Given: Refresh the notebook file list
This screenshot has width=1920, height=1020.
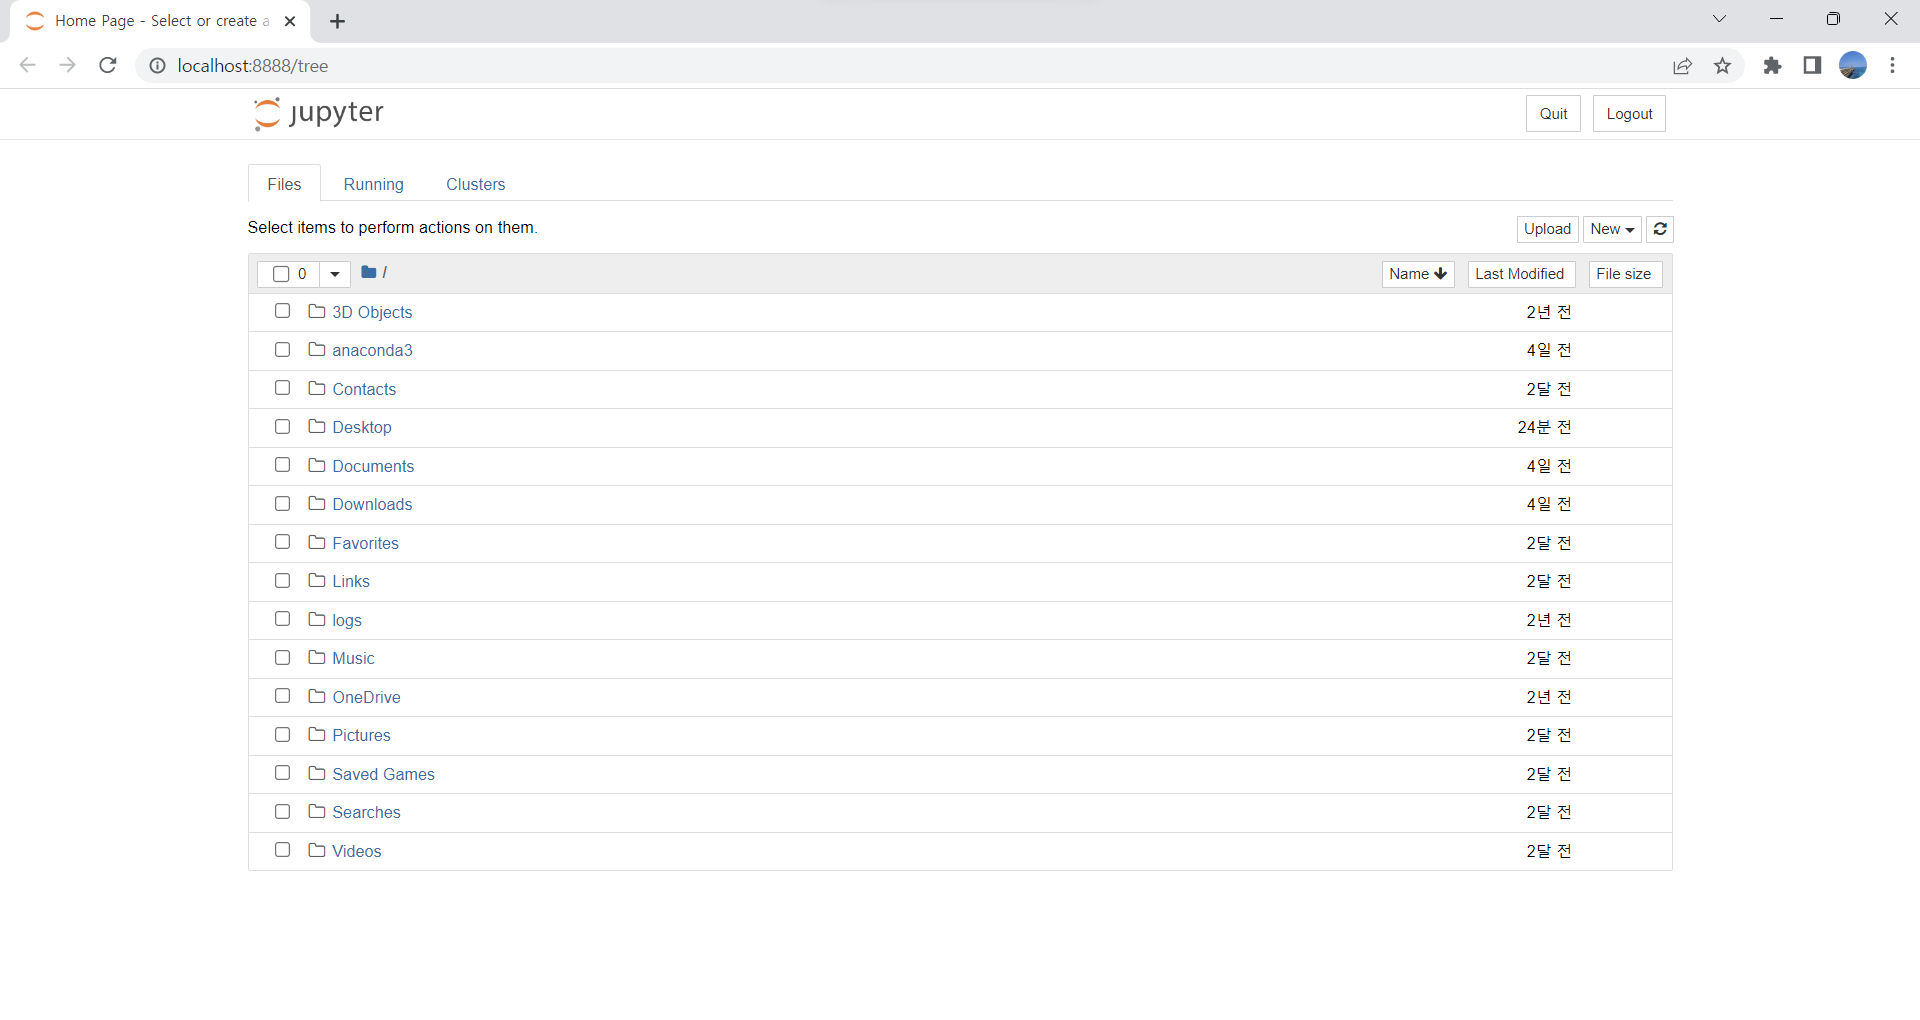Looking at the screenshot, I should (1660, 229).
